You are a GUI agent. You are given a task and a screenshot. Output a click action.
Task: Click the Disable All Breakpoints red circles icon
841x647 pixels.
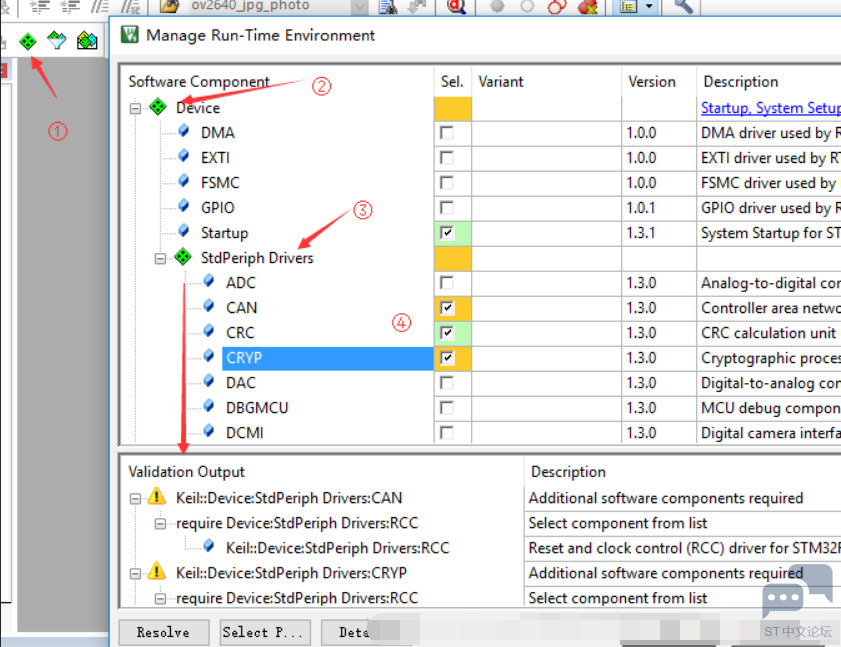[557, 6]
